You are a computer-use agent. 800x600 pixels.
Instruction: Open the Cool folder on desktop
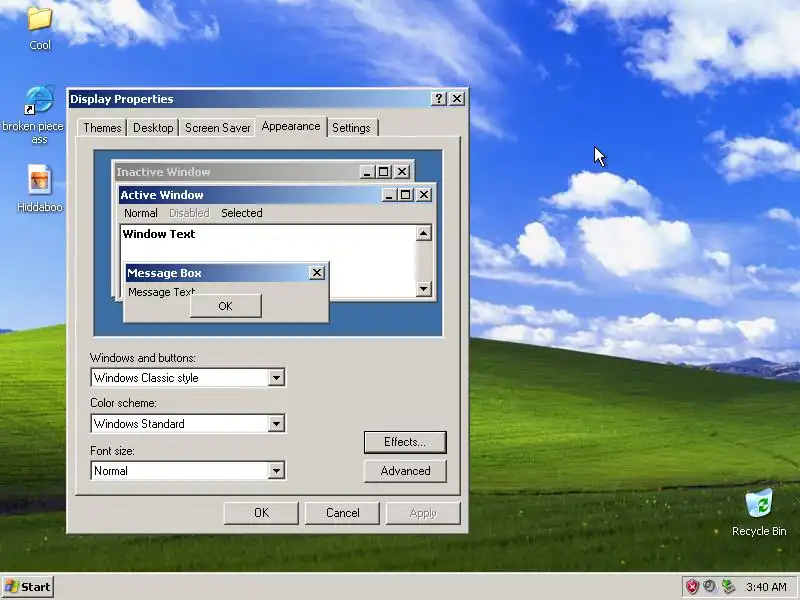[40, 19]
